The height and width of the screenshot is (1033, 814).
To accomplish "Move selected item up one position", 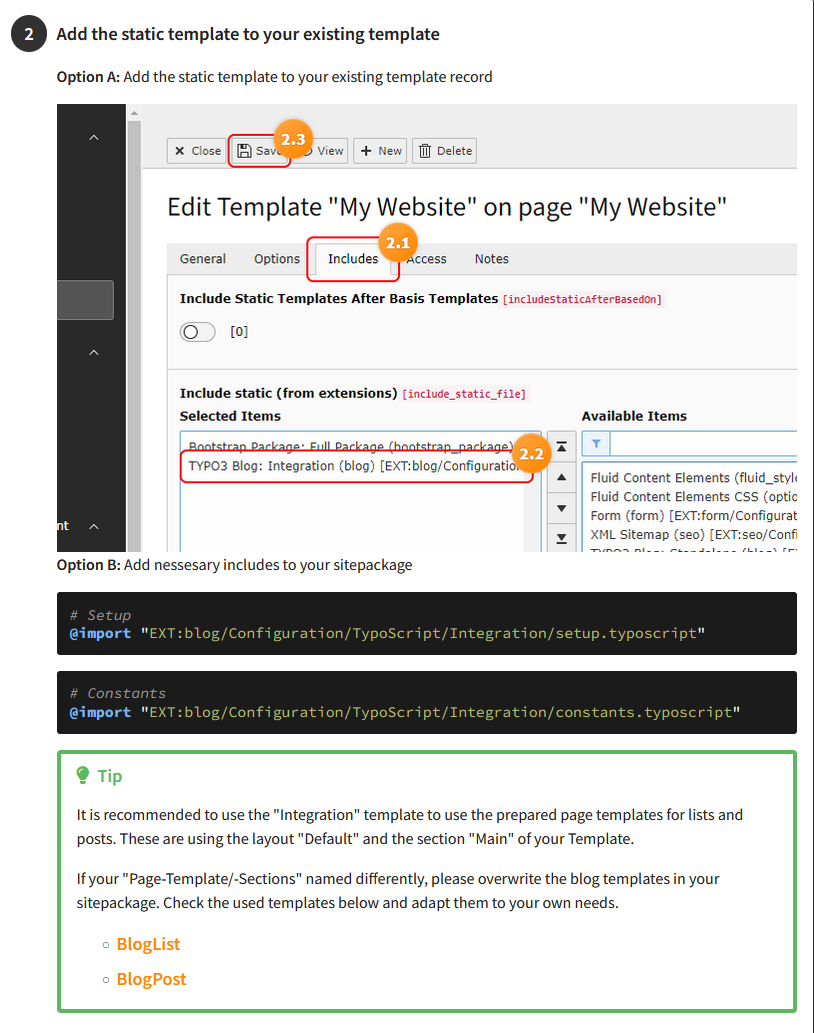I will [x=562, y=477].
